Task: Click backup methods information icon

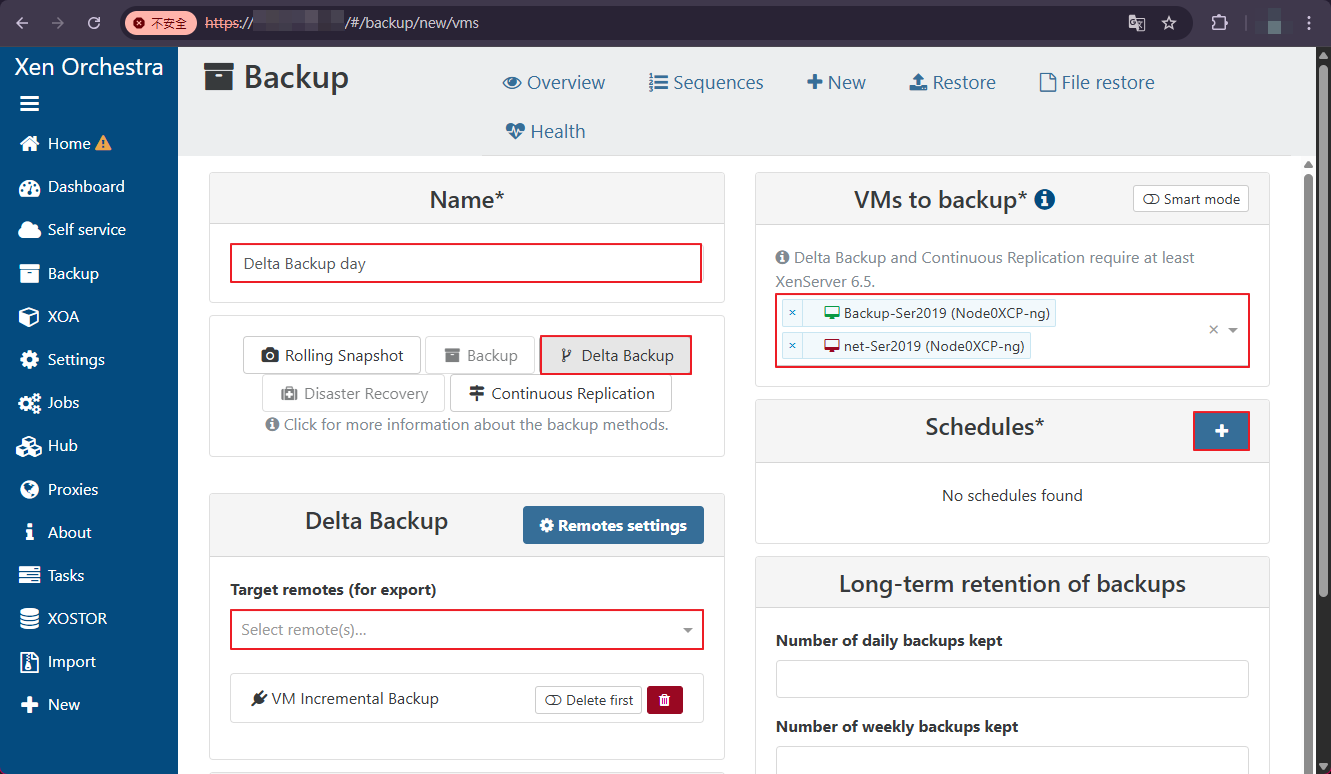Action: click(272, 424)
